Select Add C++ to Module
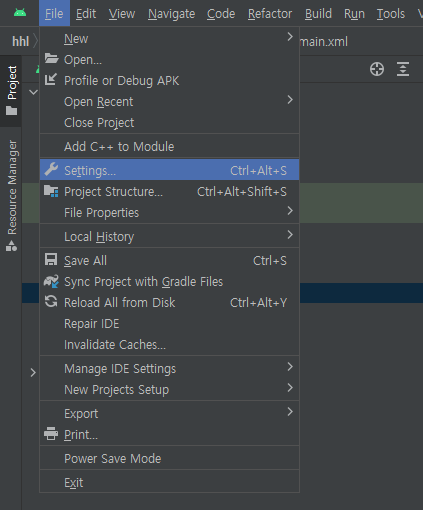This screenshot has height=510, width=423. pos(169,147)
